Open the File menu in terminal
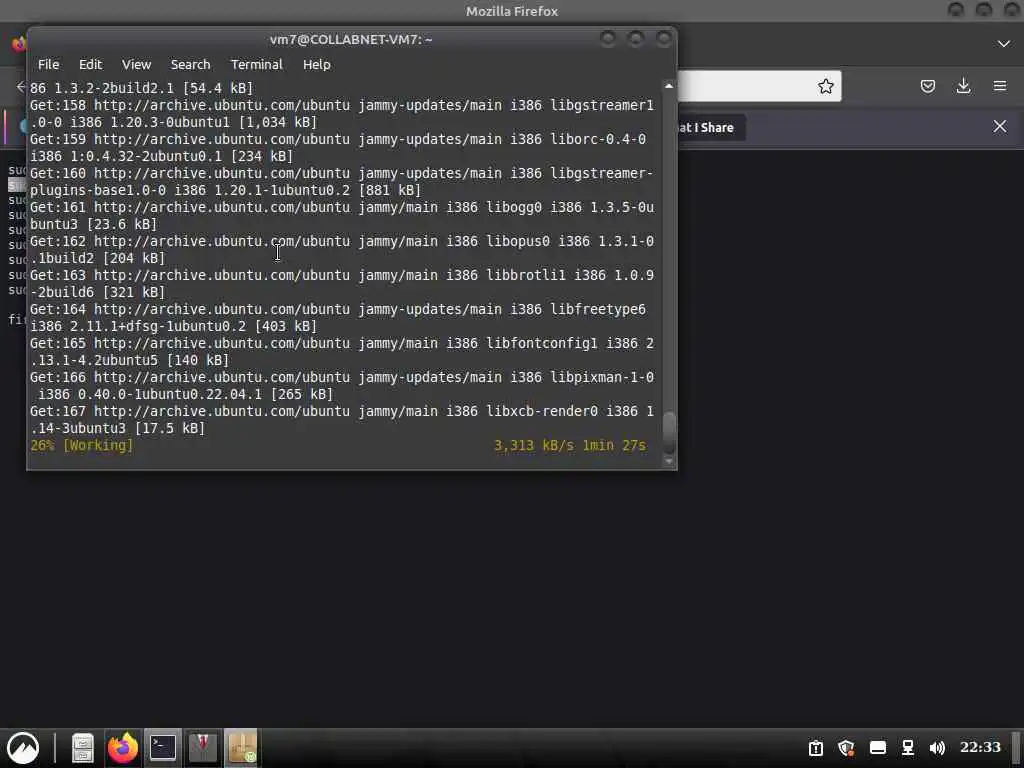1024x768 pixels. (x=48, y=65)
